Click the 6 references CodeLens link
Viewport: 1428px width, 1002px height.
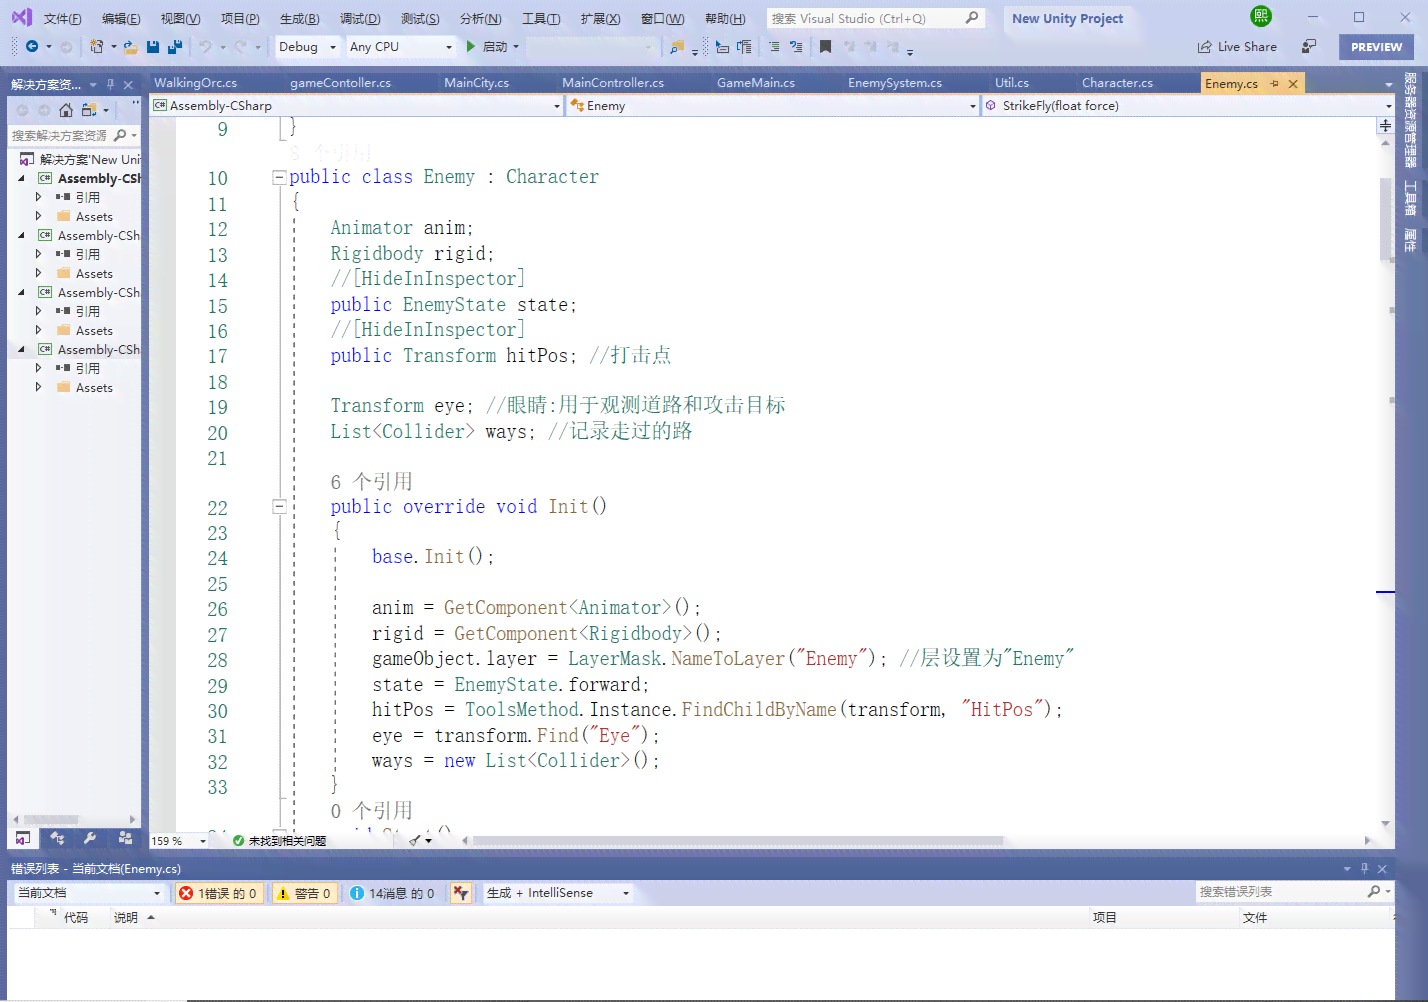(x=372, y=482)
